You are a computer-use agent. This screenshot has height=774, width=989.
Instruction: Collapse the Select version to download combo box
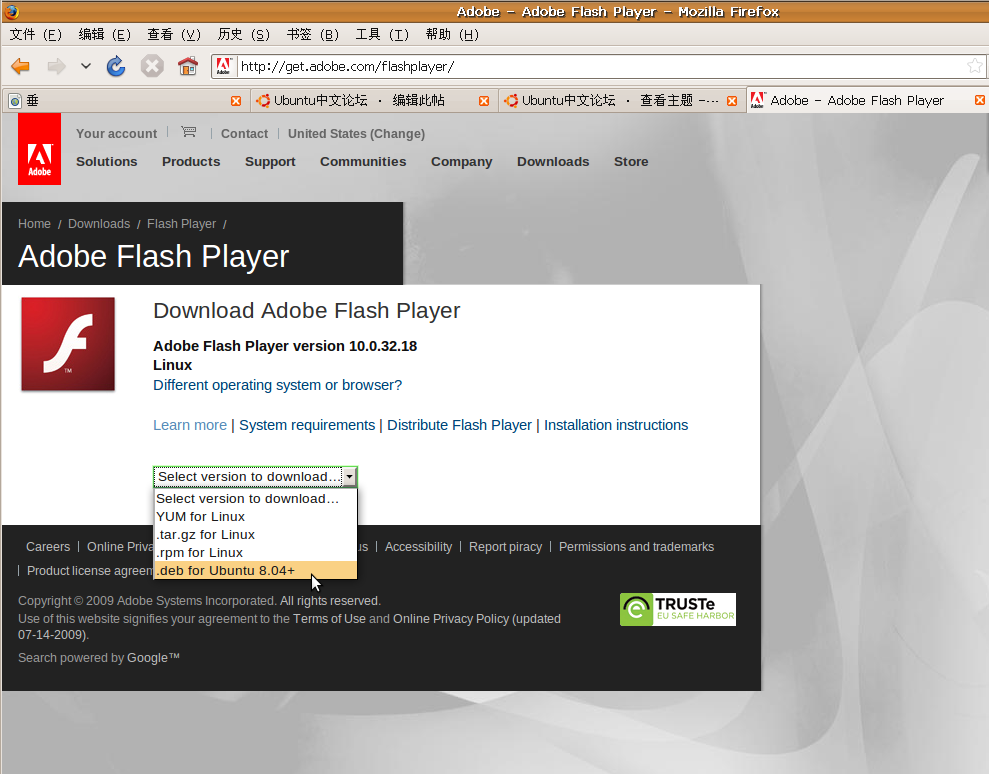tap(255, 476)
